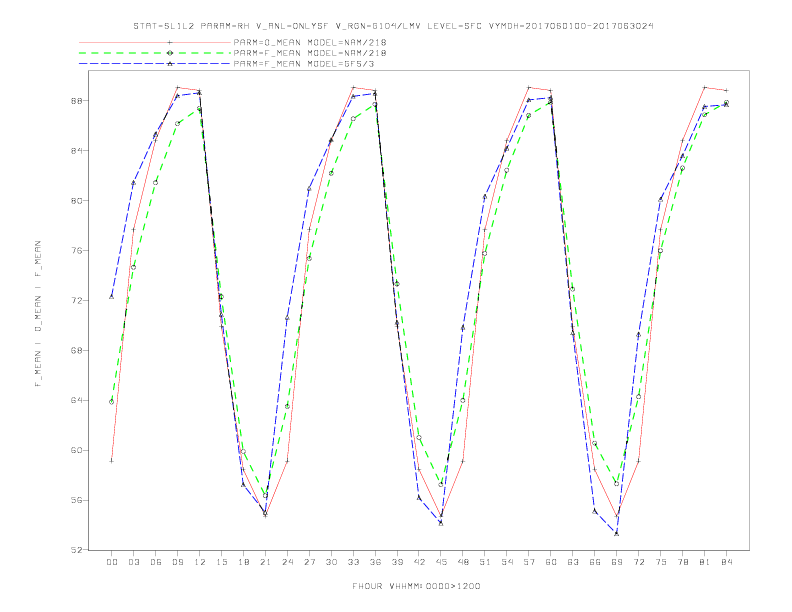Click blue GFS triangle minimum at hour 69
The height and width of the screenshot is (612, 792).
point(617,533)
